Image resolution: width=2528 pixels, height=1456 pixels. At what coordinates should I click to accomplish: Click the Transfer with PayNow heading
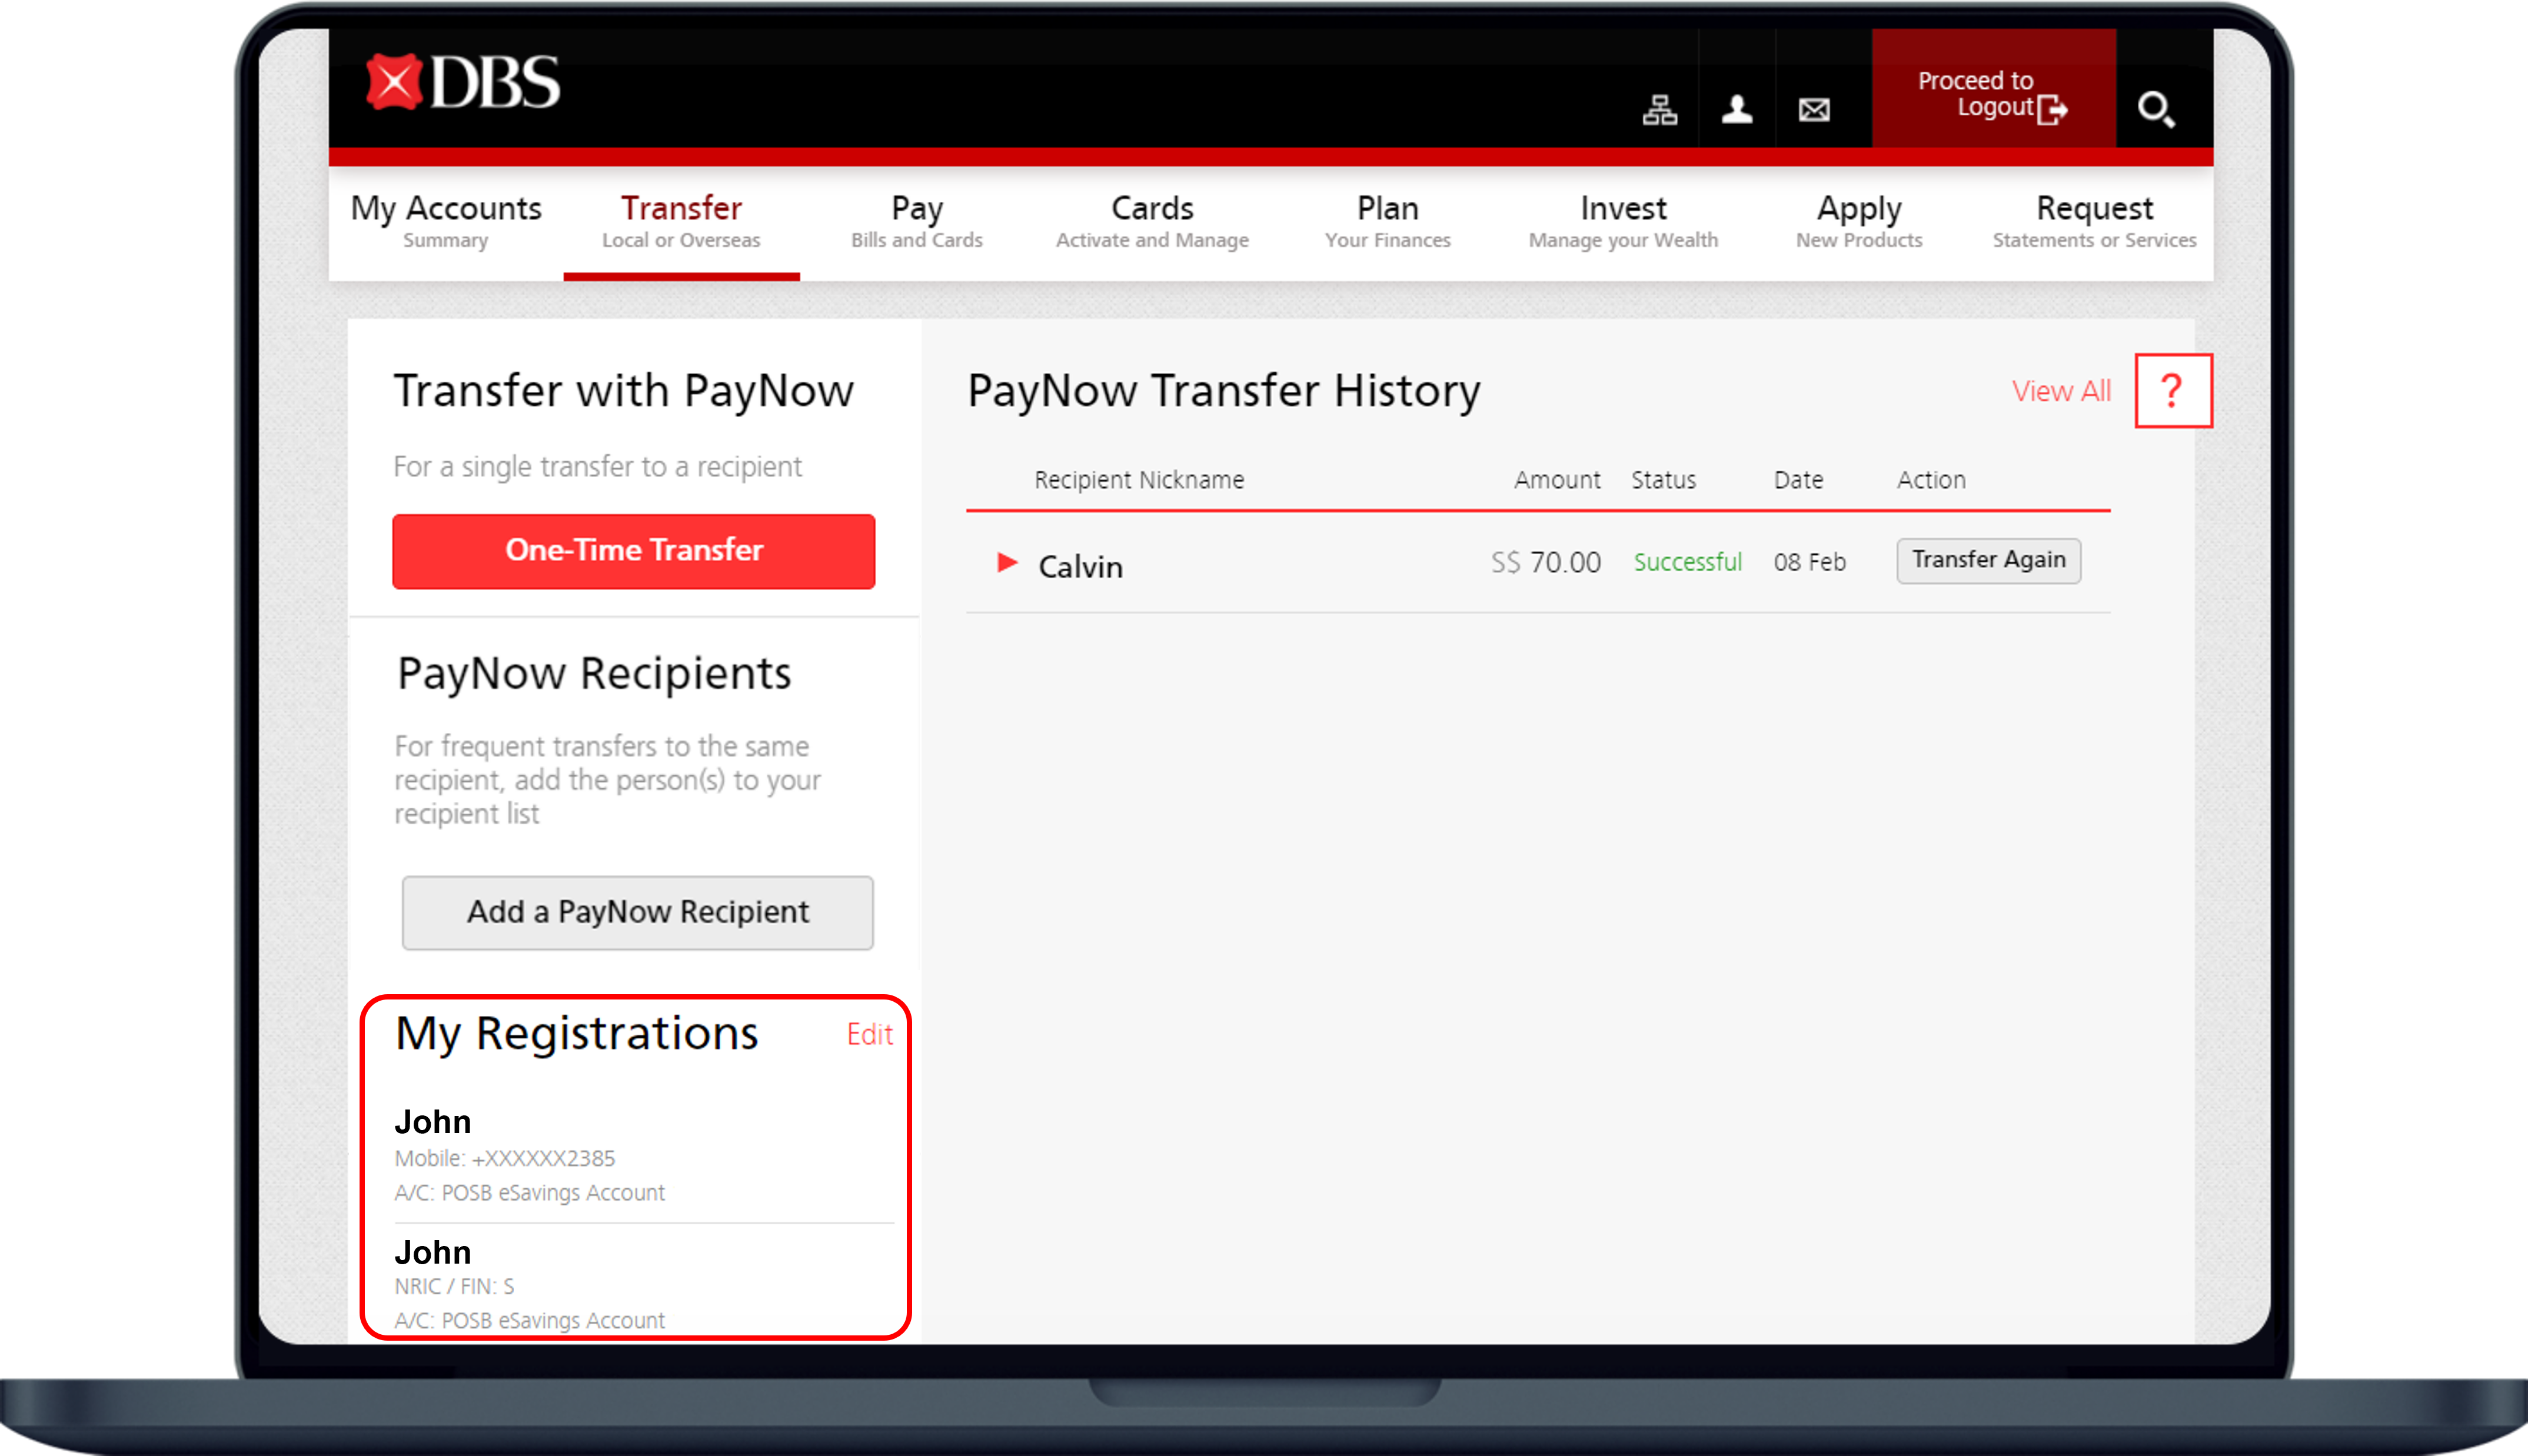tap(623, 391)
